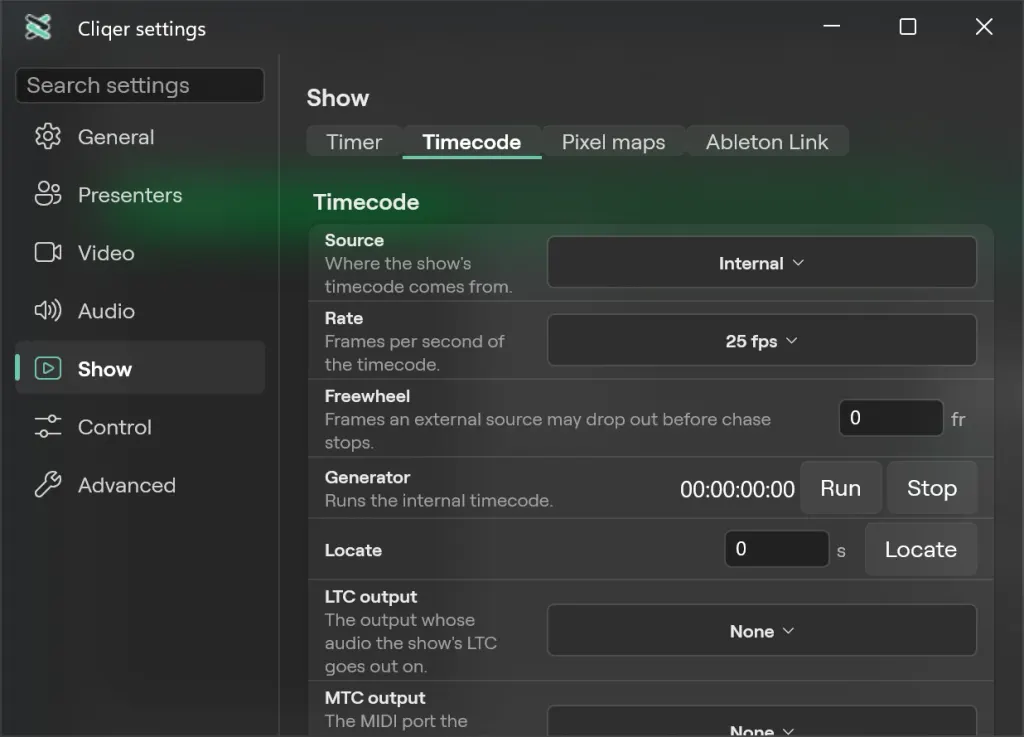The height and width of the screenshot is (737, 1024).
Task: Click the LTC output label
Action: point(370,597)
